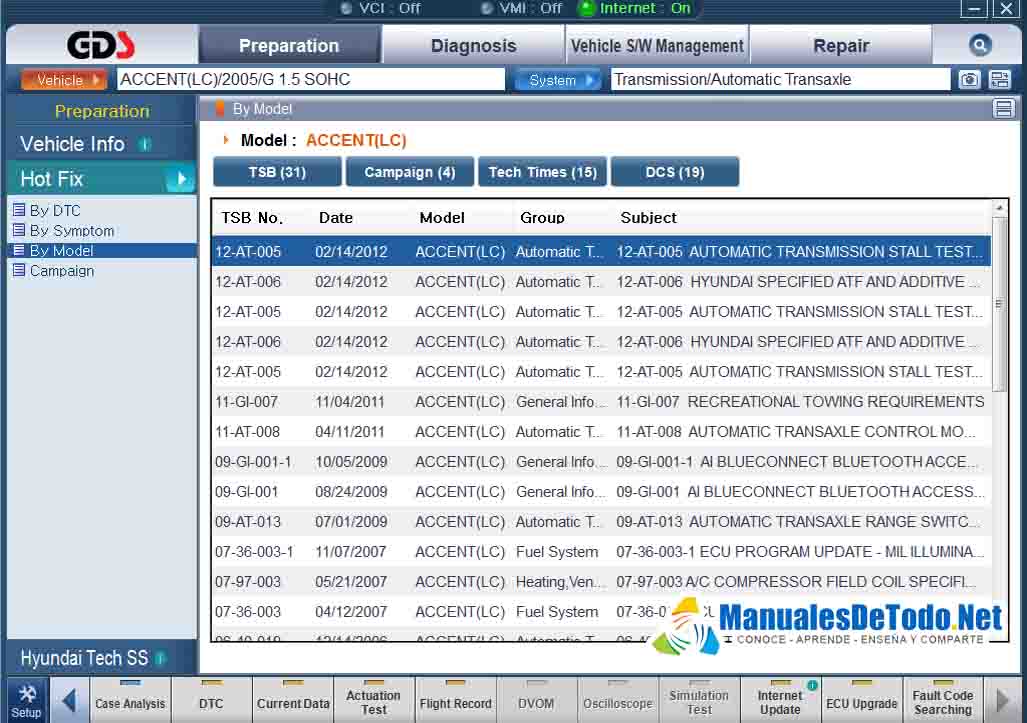The height and width of the screenshot is (723, 1027).
Task: Switch to the Repair tab
Action: (x=841, y=45)
